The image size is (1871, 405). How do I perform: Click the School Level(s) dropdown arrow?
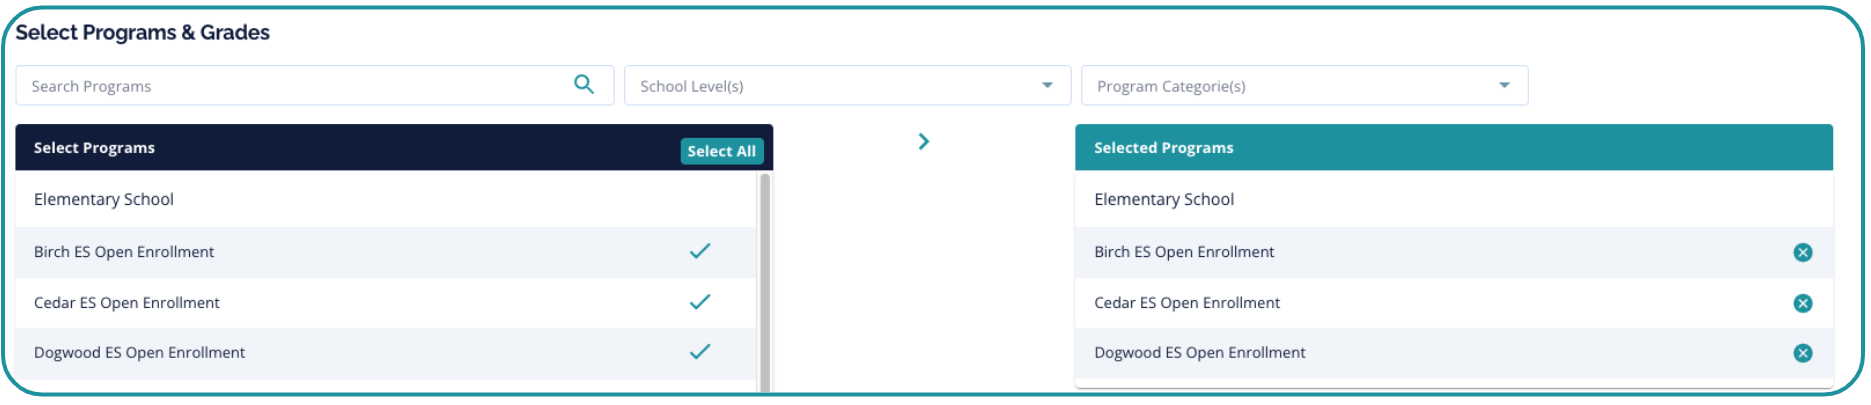(1047, 86)
